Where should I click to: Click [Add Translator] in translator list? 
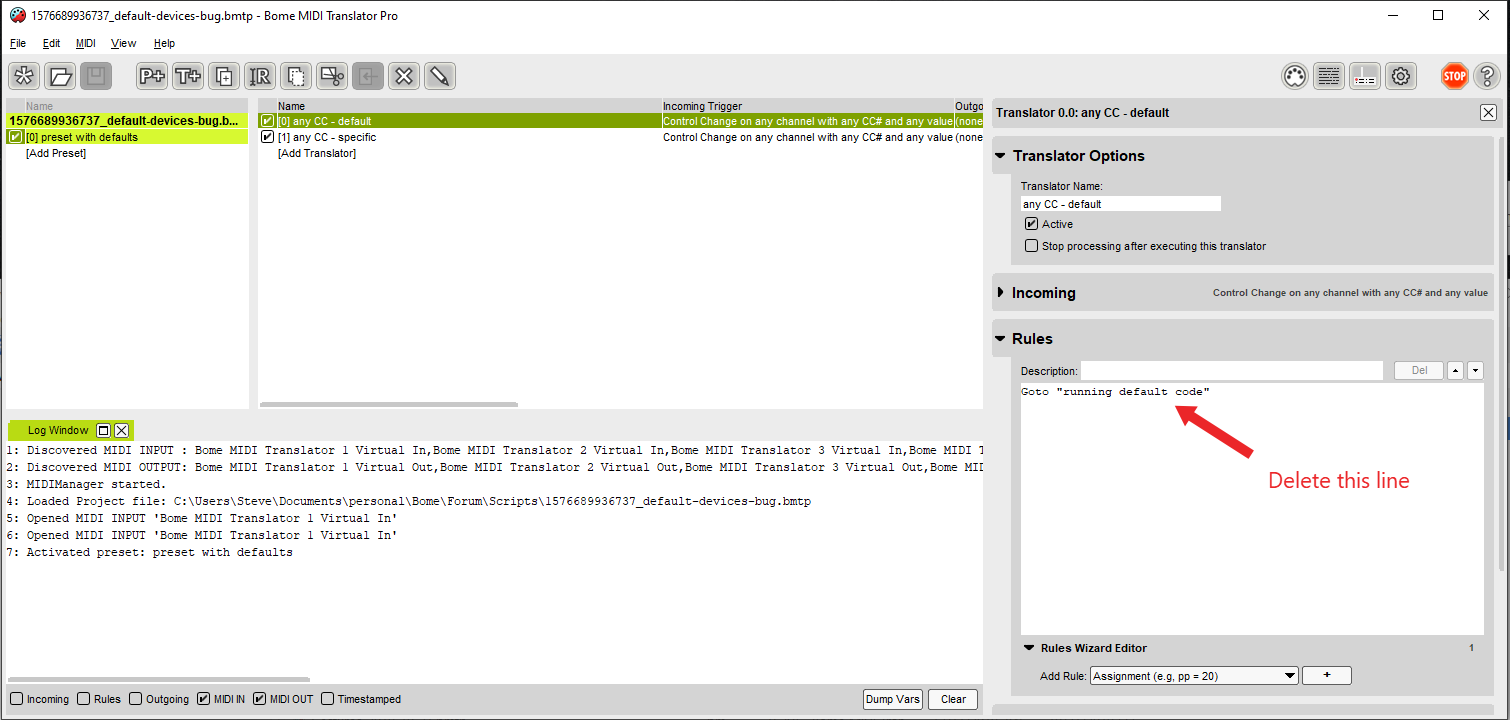coord(317,153)
